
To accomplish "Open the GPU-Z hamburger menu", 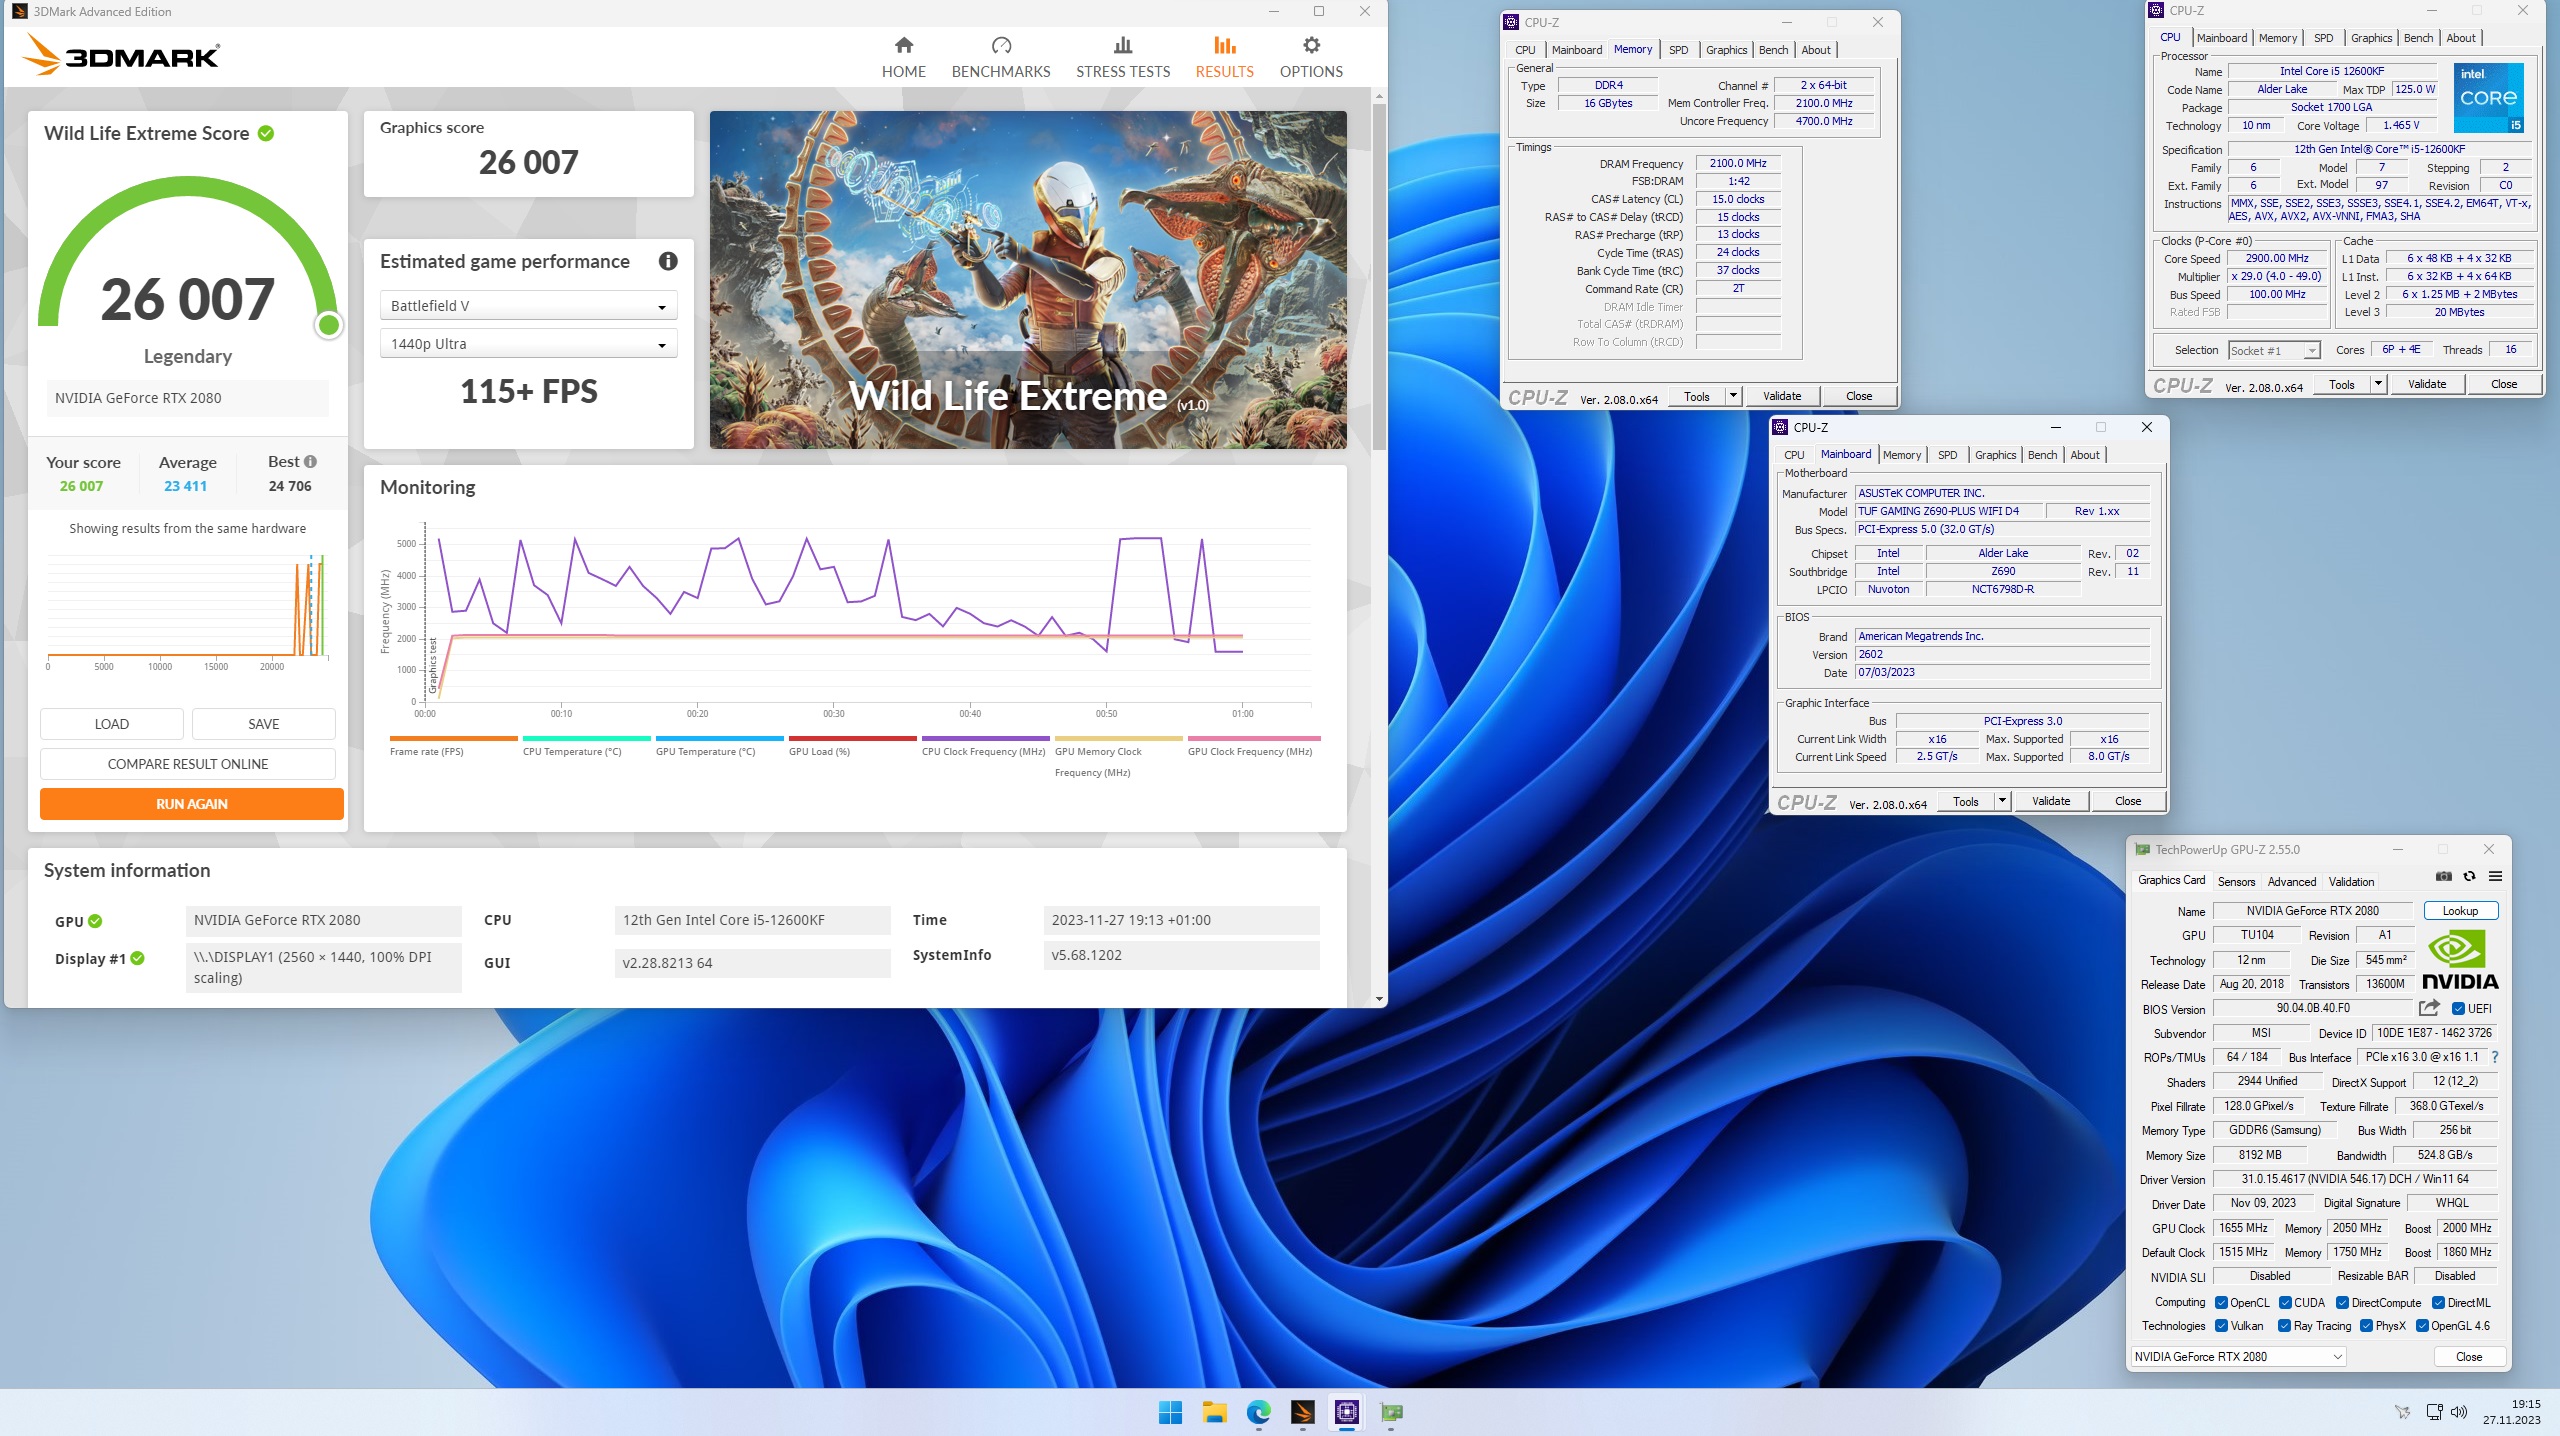I will click(x=2495, y=876).
